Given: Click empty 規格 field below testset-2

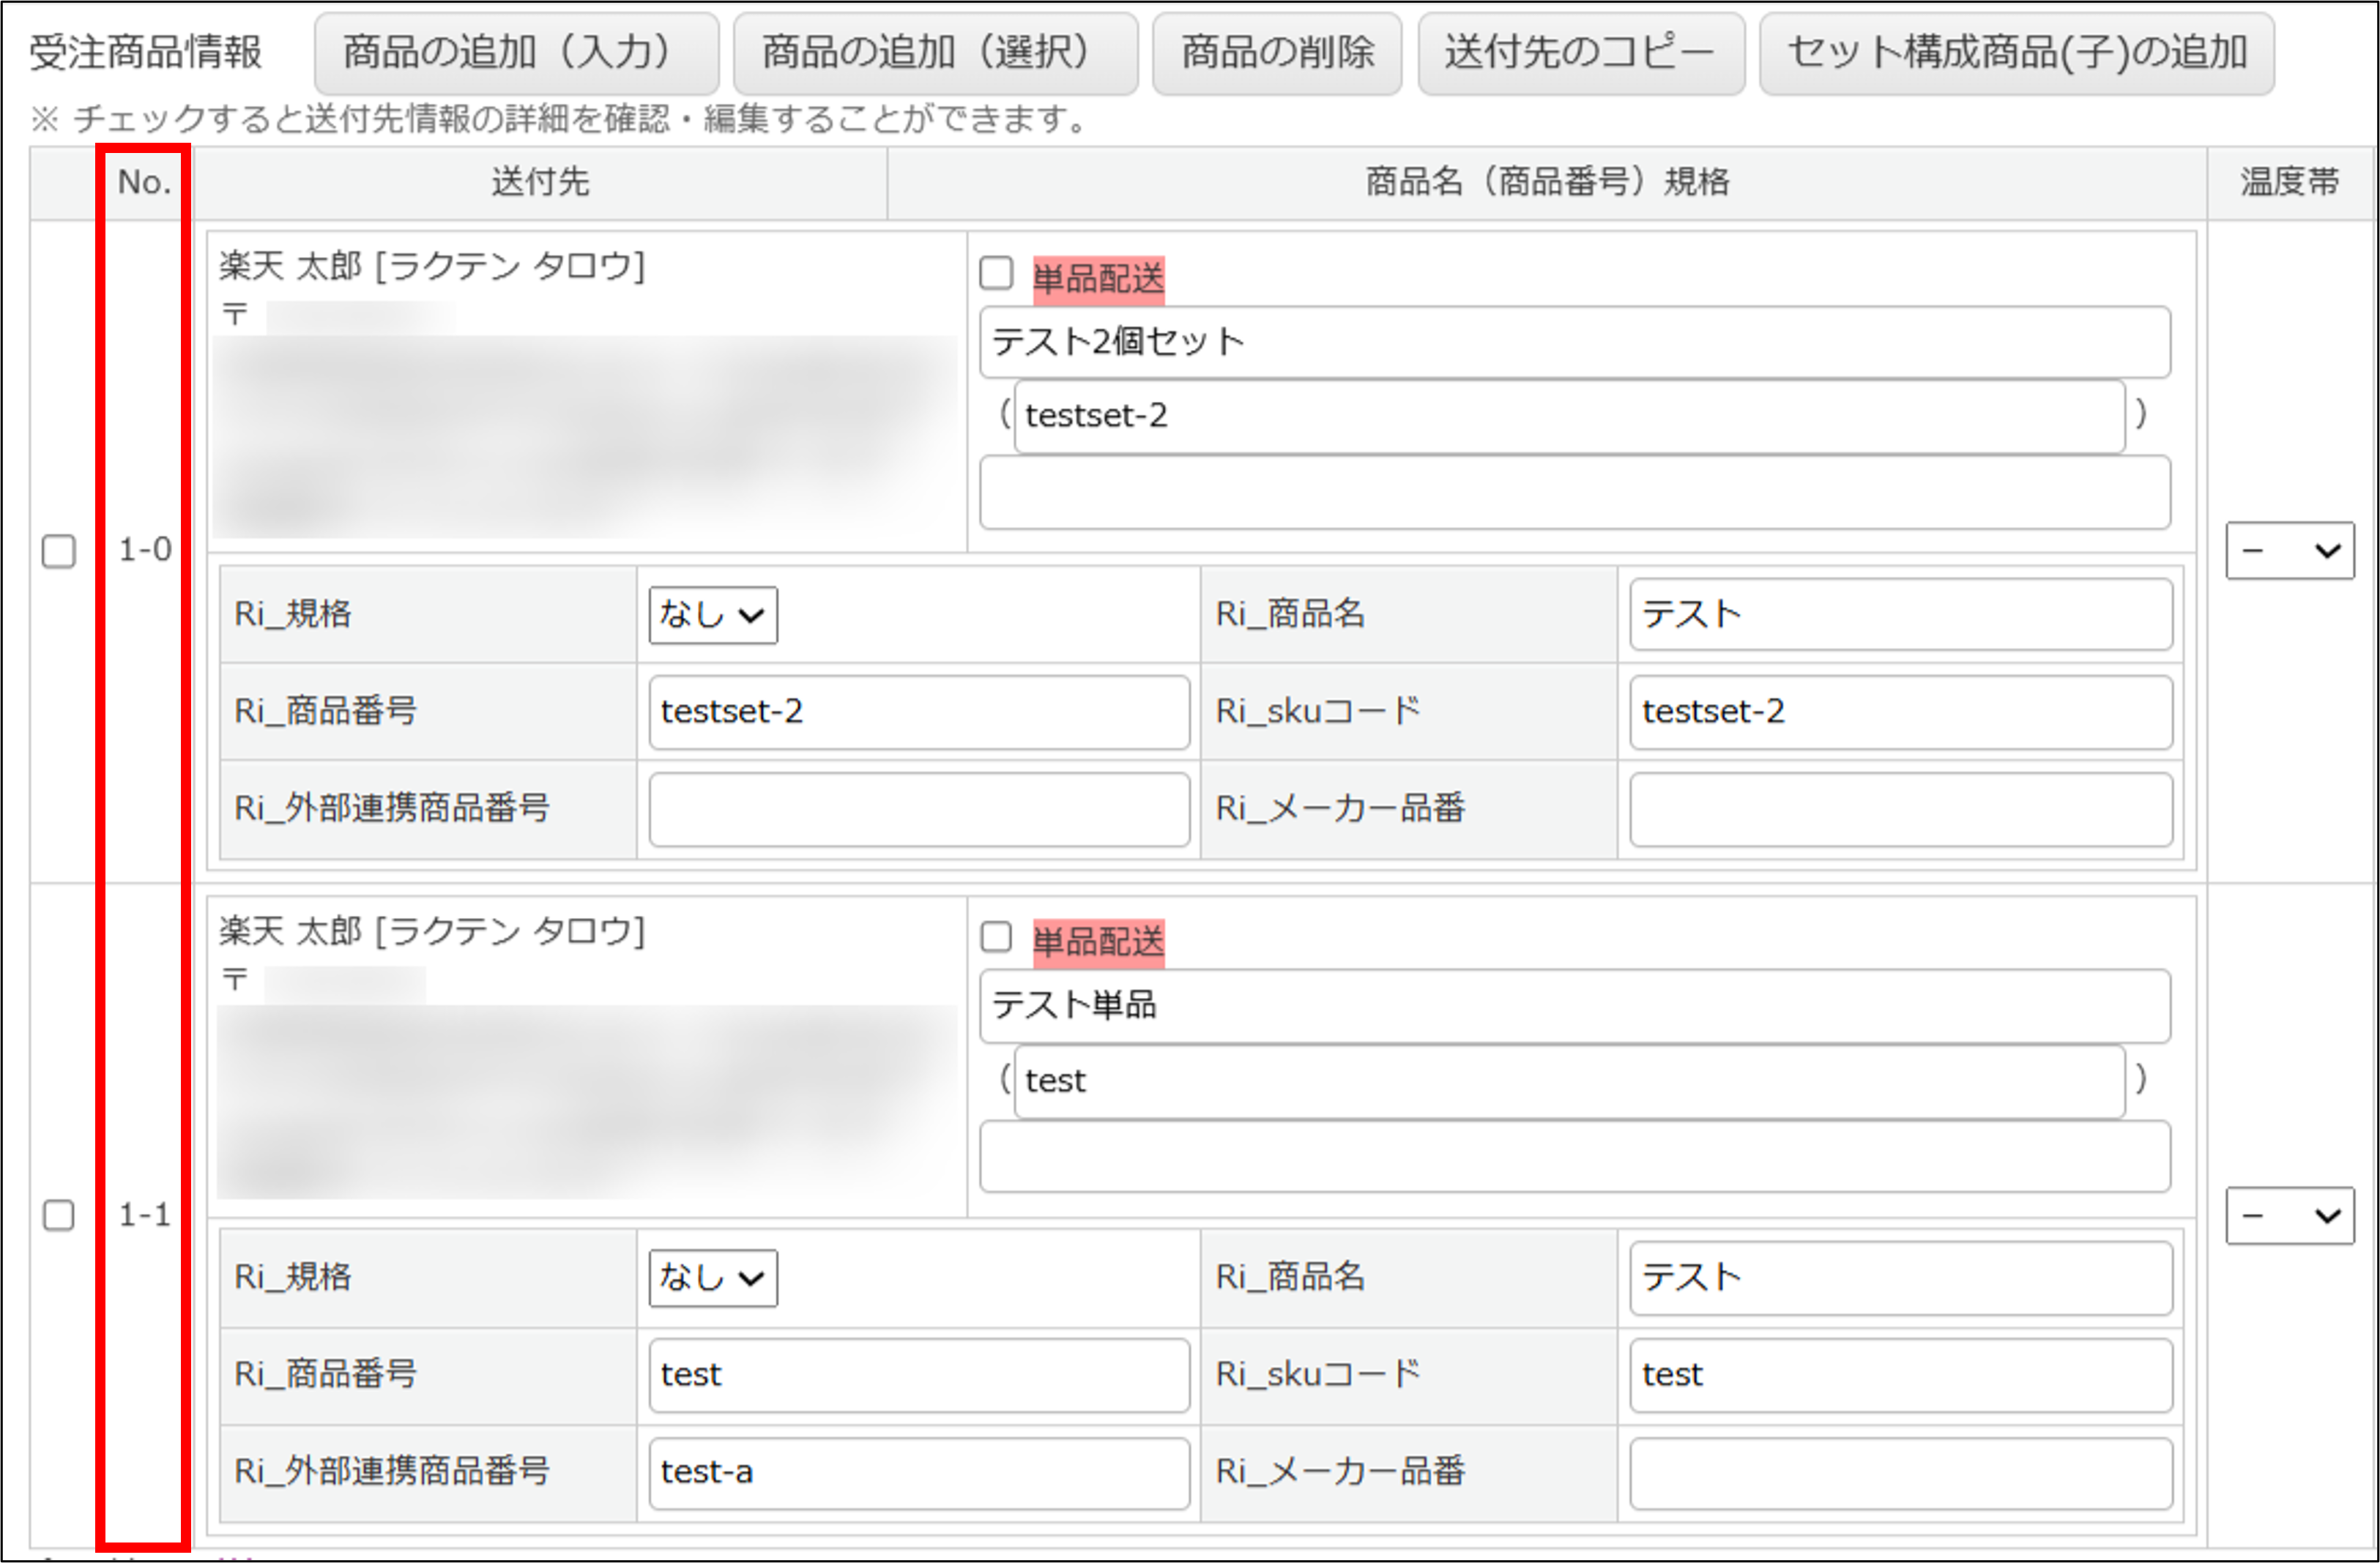Looking at the screenshot, I should 1575,492.
